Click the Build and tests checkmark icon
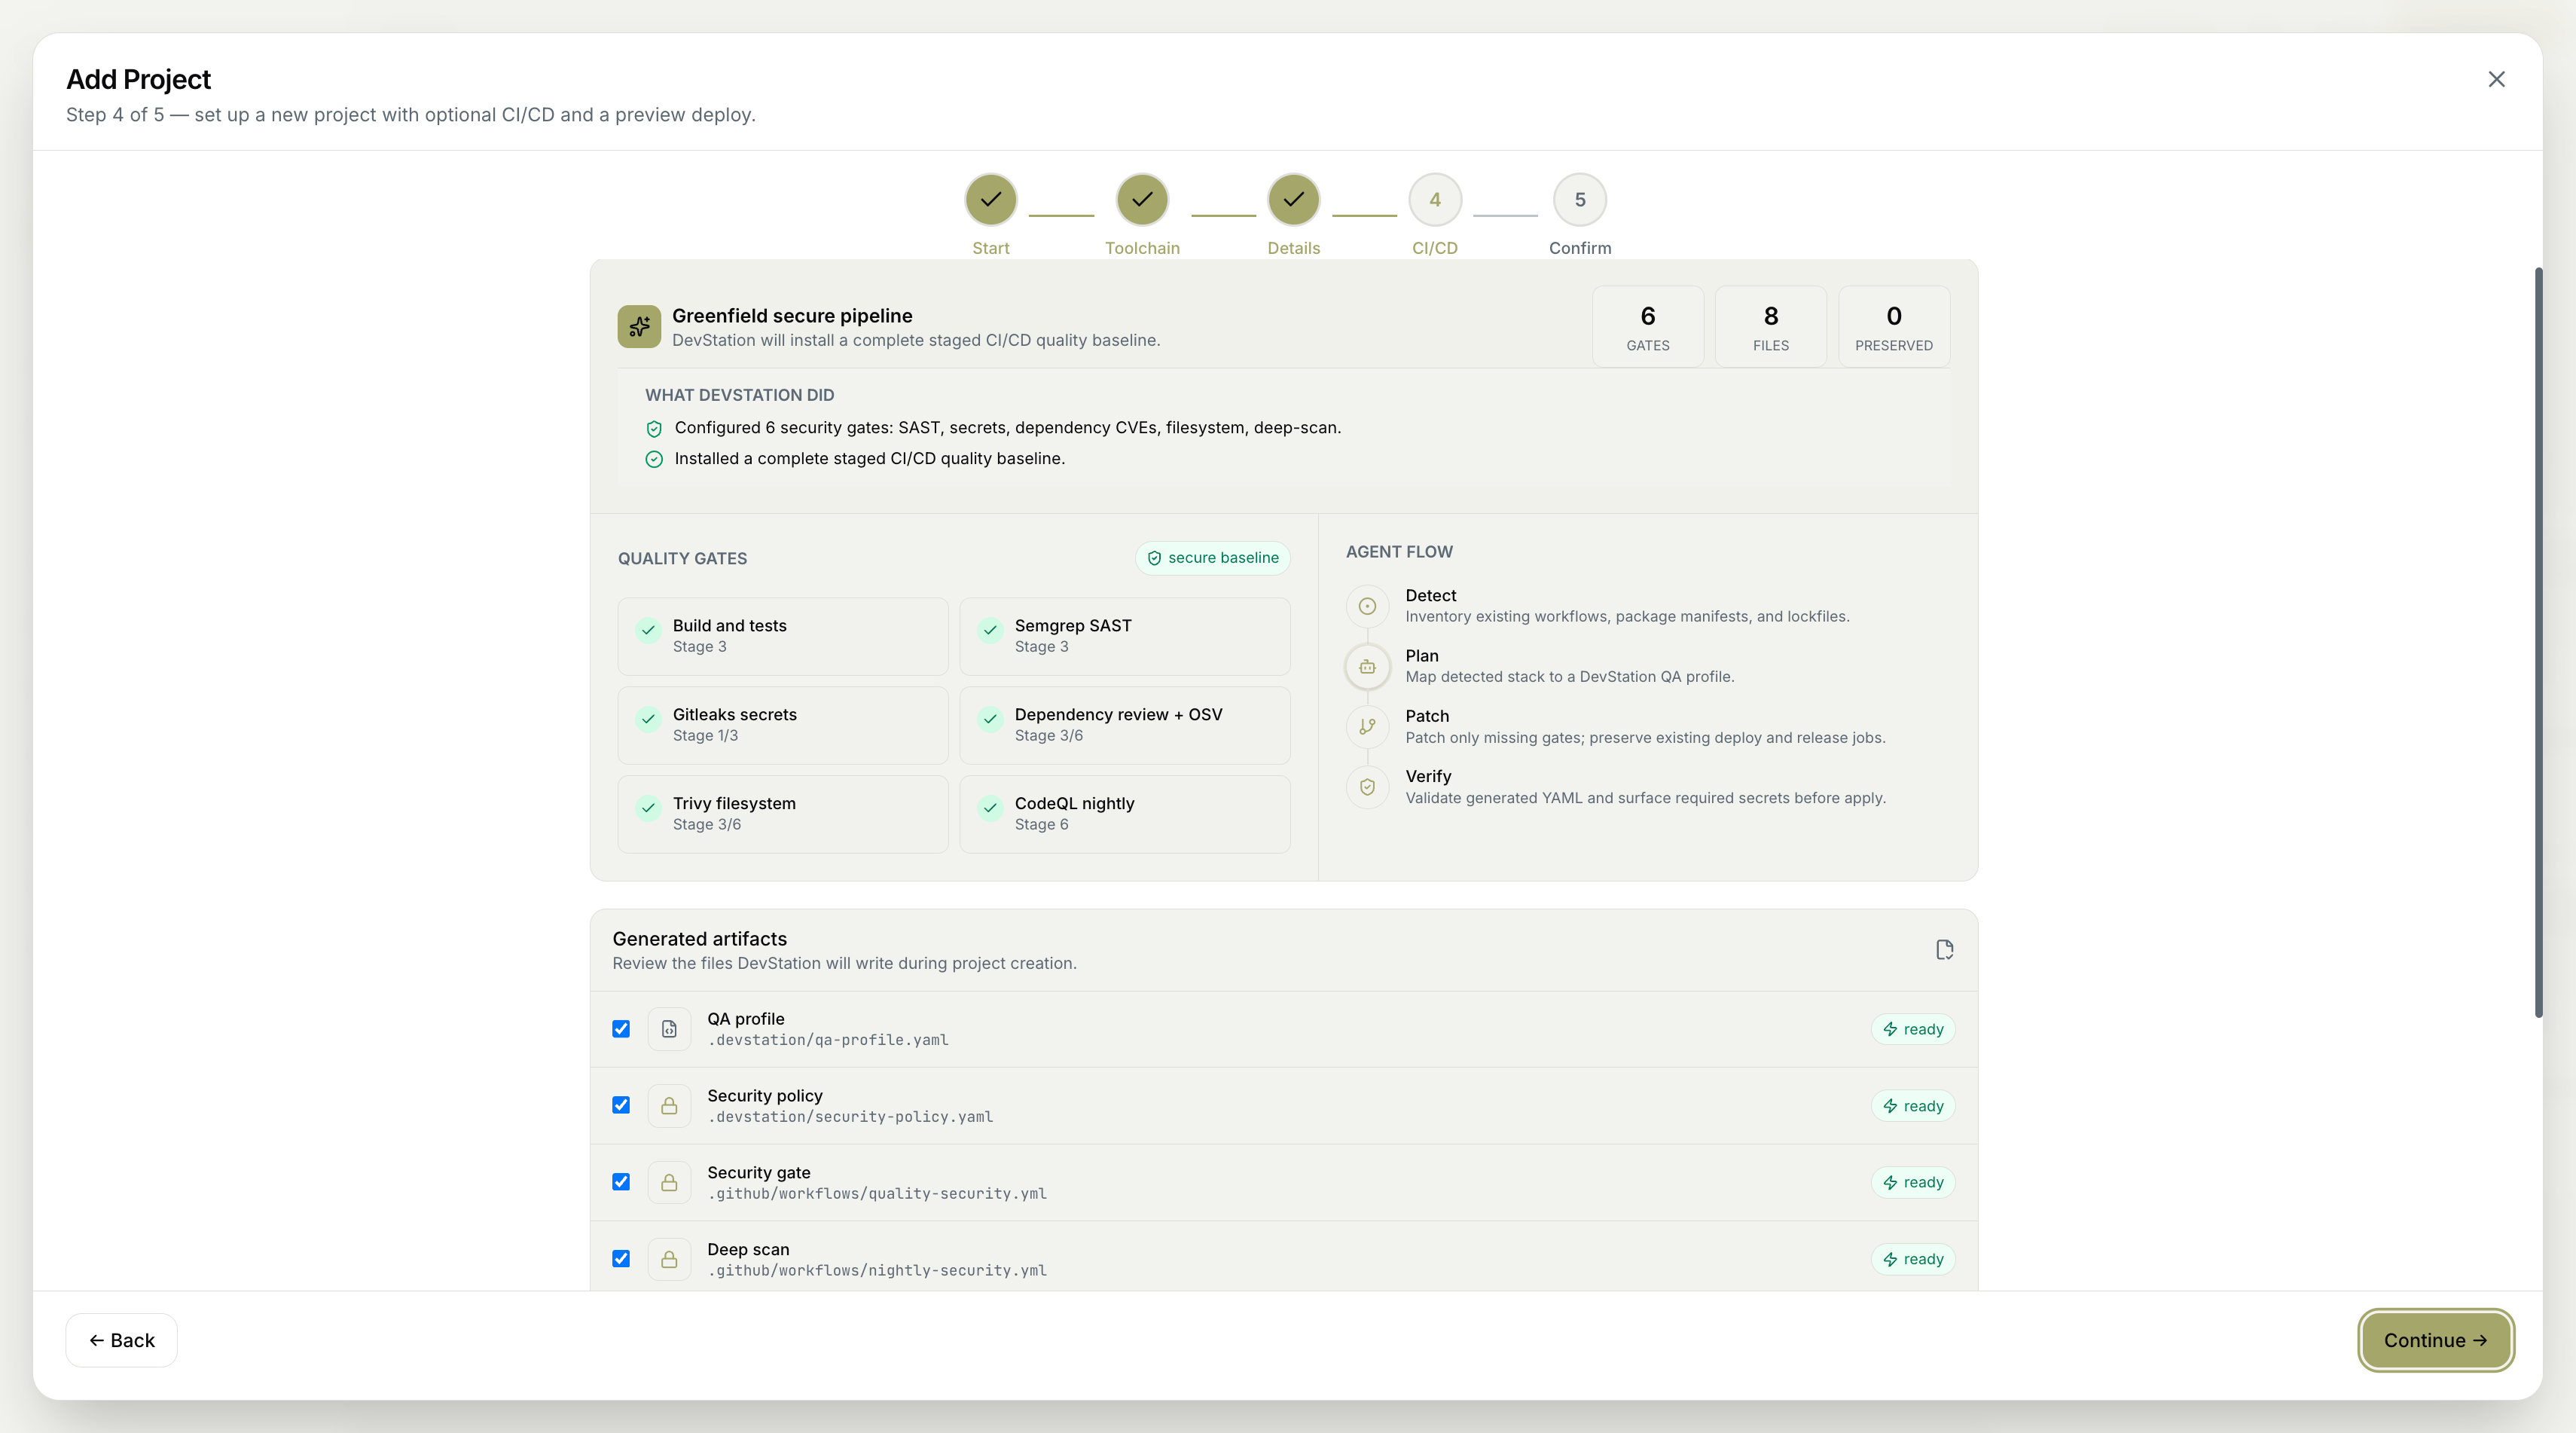 click(x=648, y=630)
